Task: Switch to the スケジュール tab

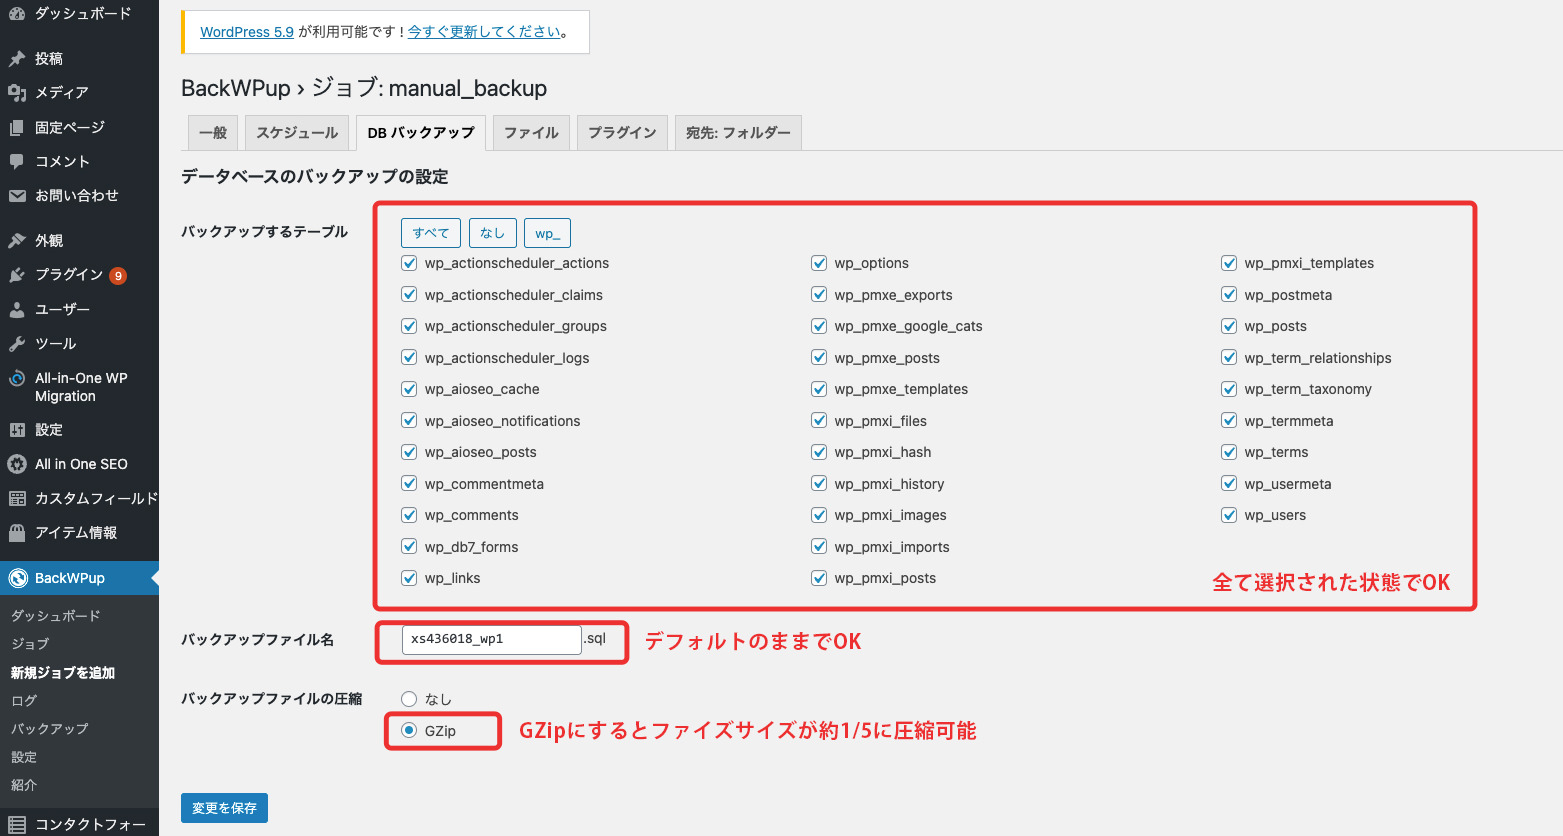Action: click(x=297, y=133)
